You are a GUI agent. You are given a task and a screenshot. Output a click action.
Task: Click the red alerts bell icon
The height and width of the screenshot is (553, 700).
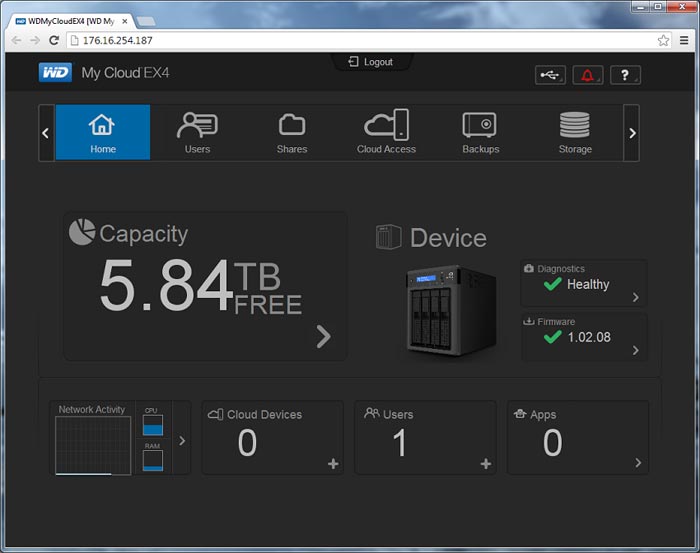[x=587, y=75]
